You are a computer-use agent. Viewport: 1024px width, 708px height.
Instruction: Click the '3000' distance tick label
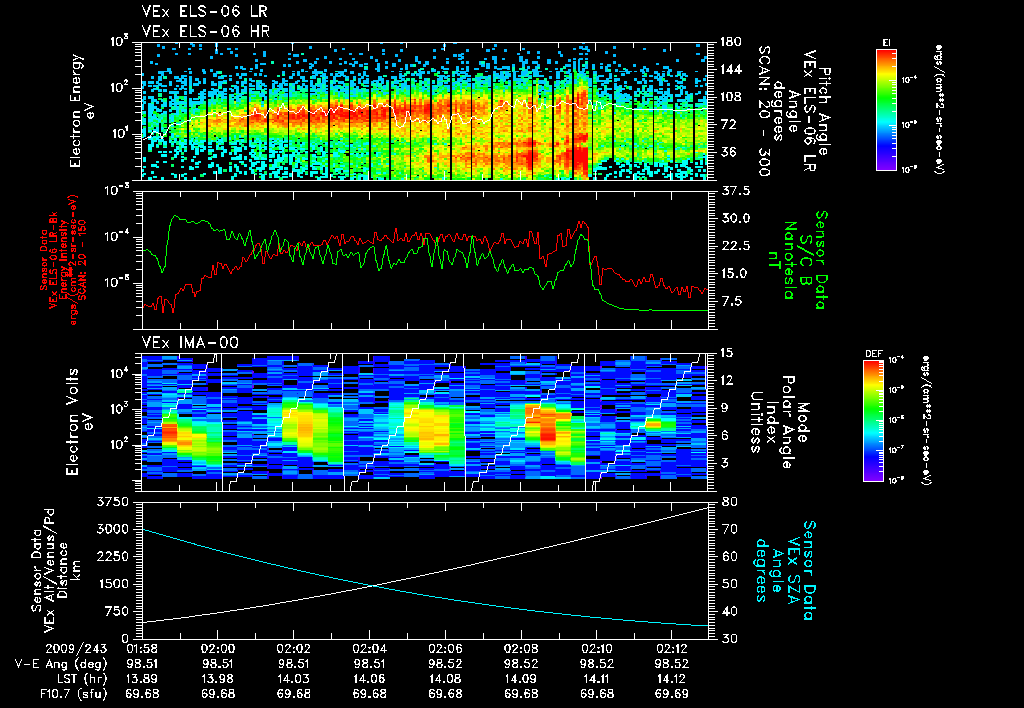coord(113,530)
